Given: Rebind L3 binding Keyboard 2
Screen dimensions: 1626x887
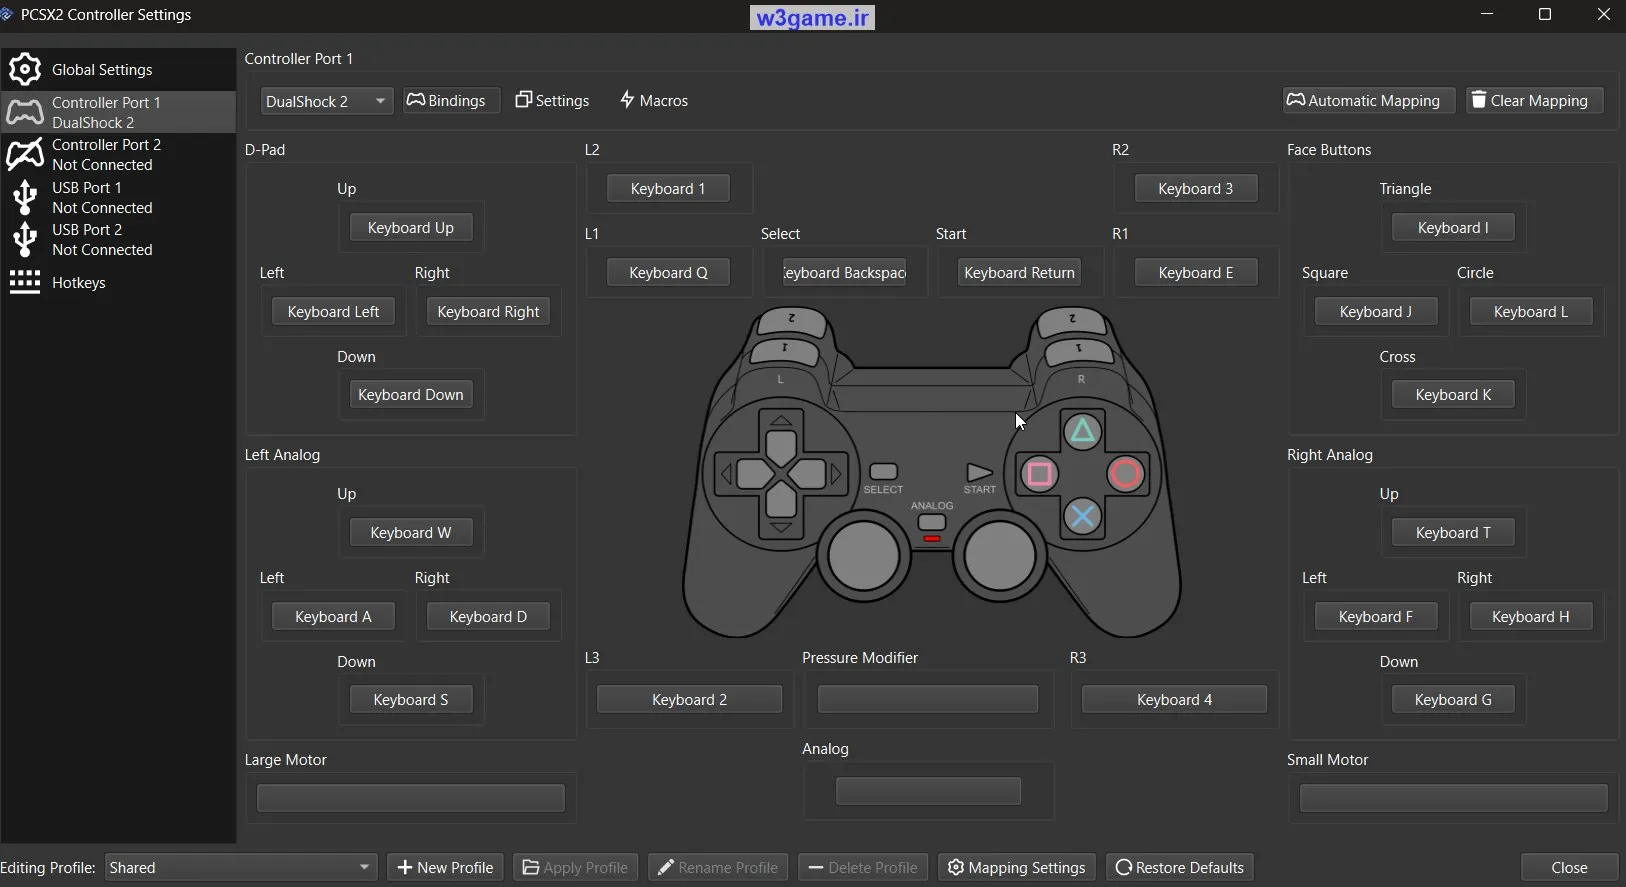Looking at the screenshot, I should (689, 699).
